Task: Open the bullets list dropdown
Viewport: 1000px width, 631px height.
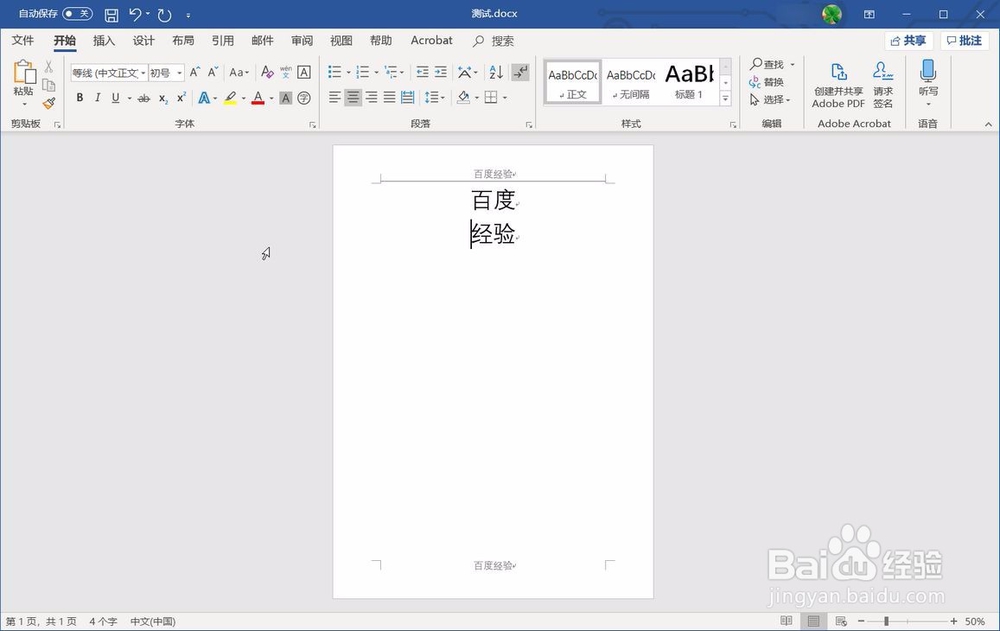Action: [x=348, y=73]
